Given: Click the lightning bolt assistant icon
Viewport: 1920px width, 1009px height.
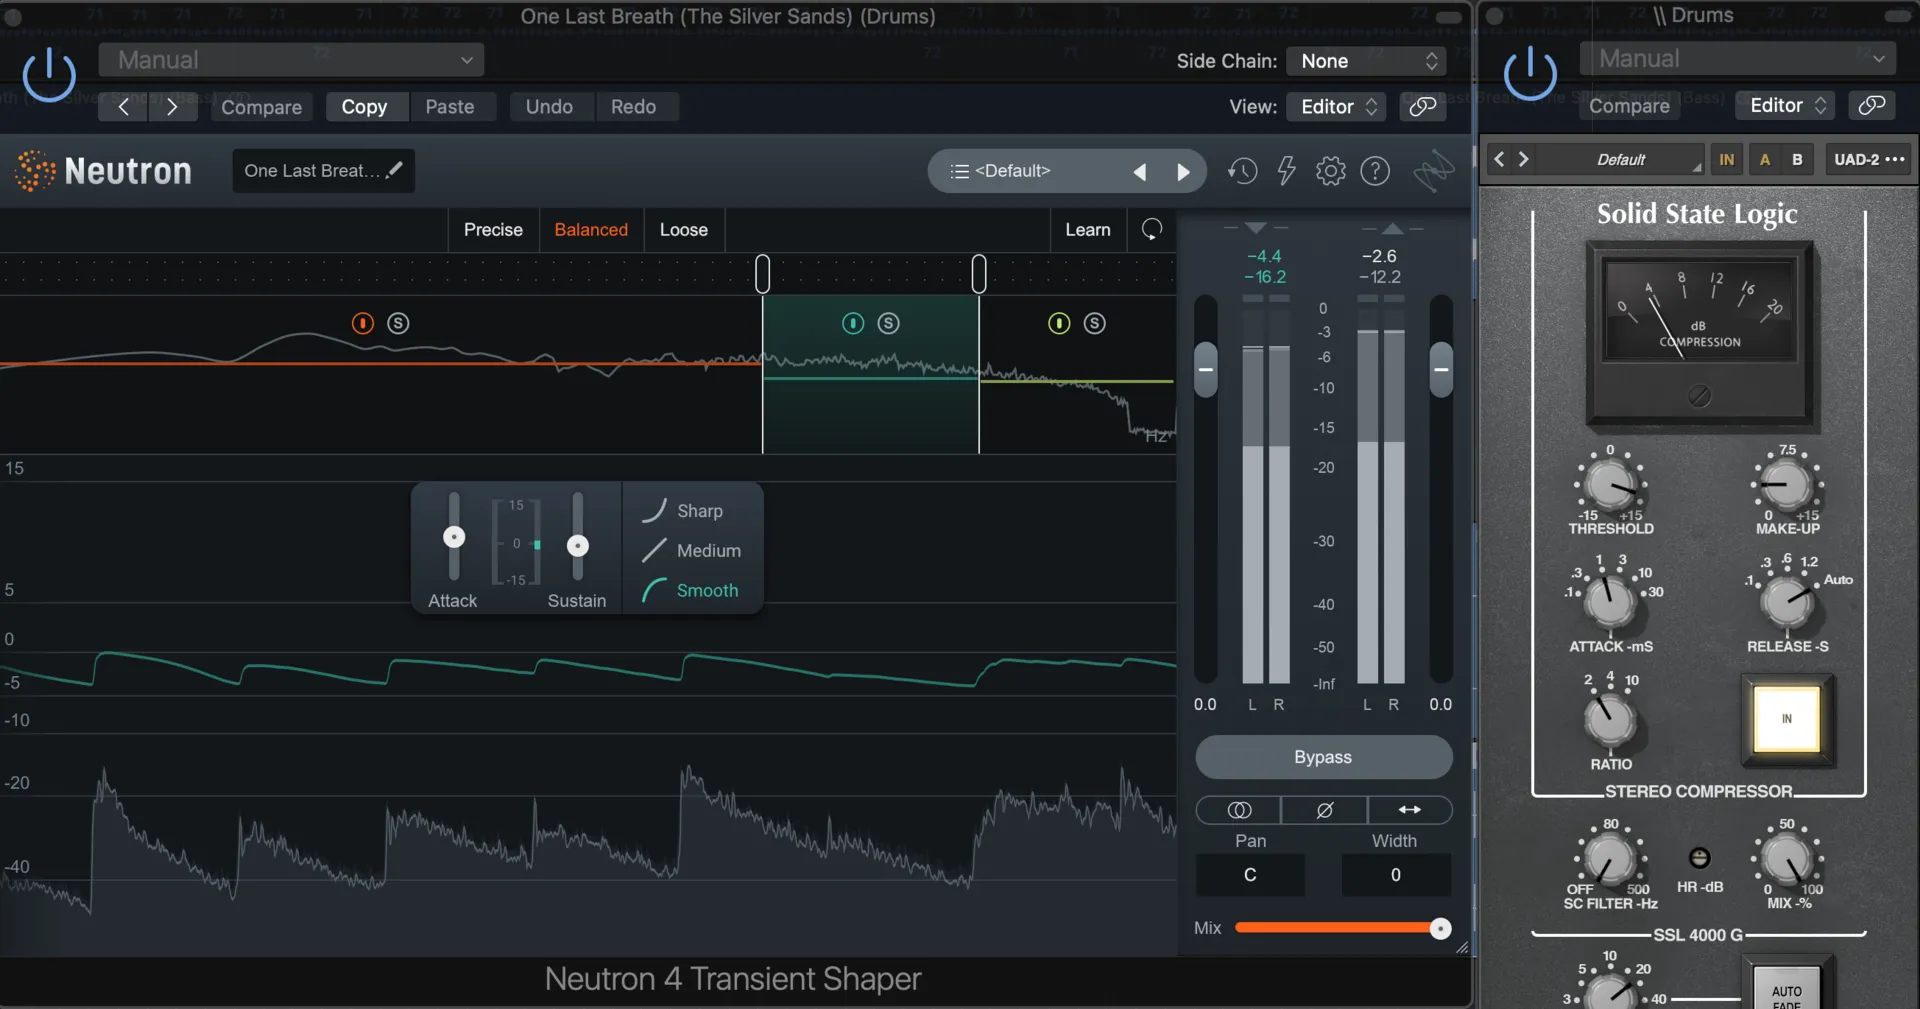Looking at the screenshot, I should tap(1287, 171).
